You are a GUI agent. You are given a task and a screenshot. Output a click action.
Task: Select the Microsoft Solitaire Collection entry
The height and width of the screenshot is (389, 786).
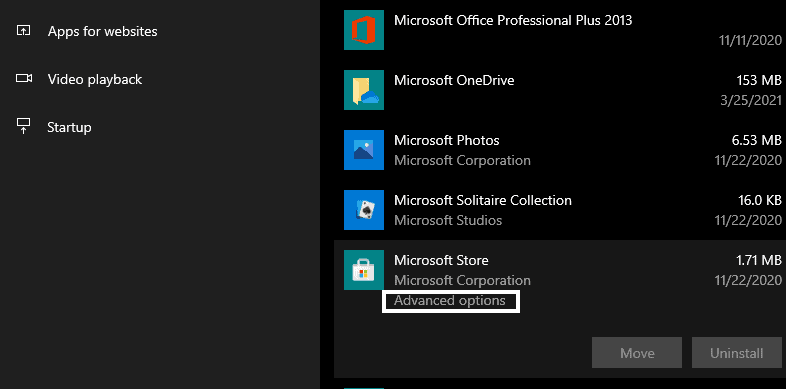pyautogui.click(x=560, y=210)
